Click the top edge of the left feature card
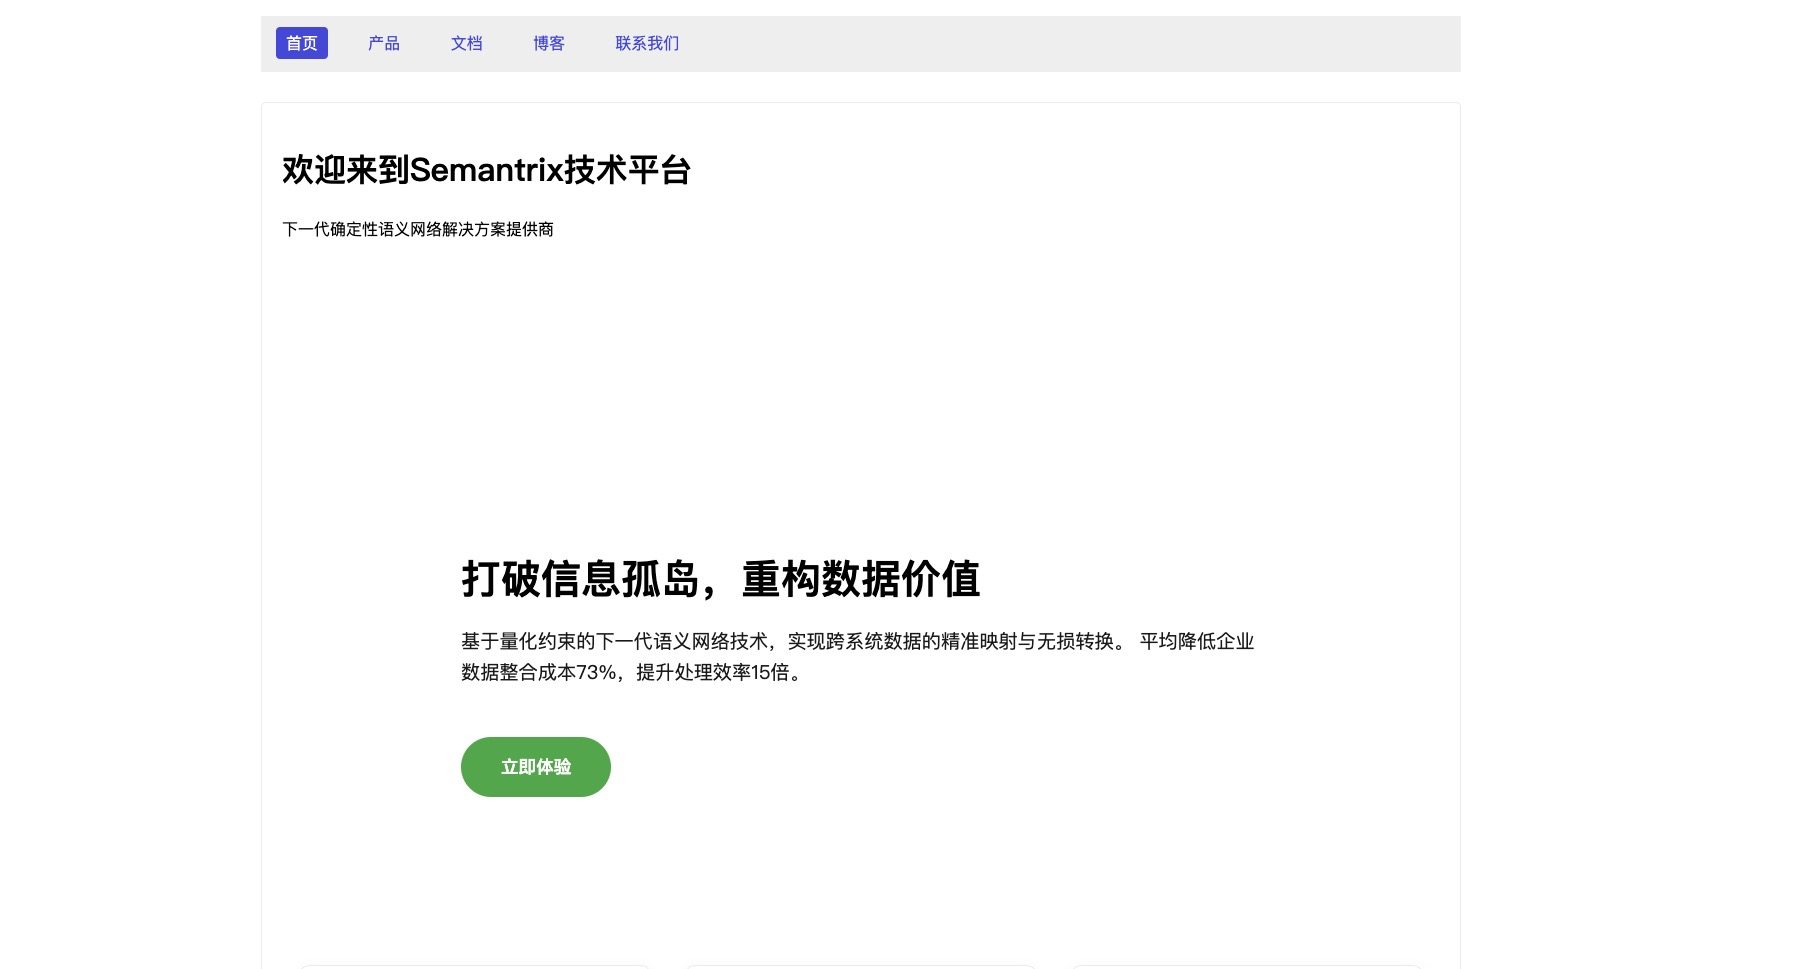Viewport: 1818px width, 969px height. click(x=474, y=966)
